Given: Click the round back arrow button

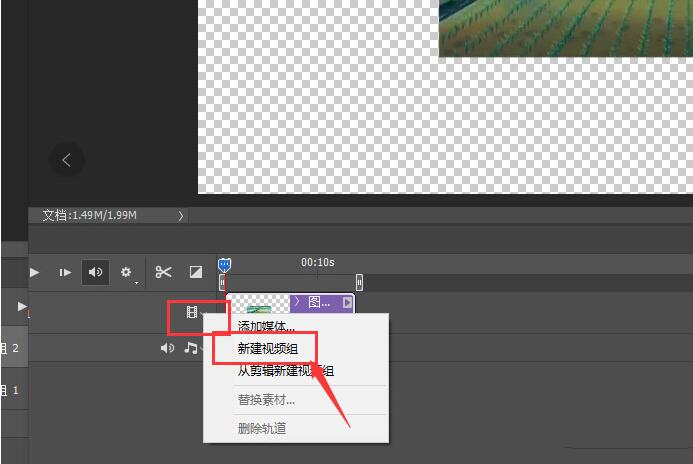Looking at the screenshot, I should click(x=66, y=160).
